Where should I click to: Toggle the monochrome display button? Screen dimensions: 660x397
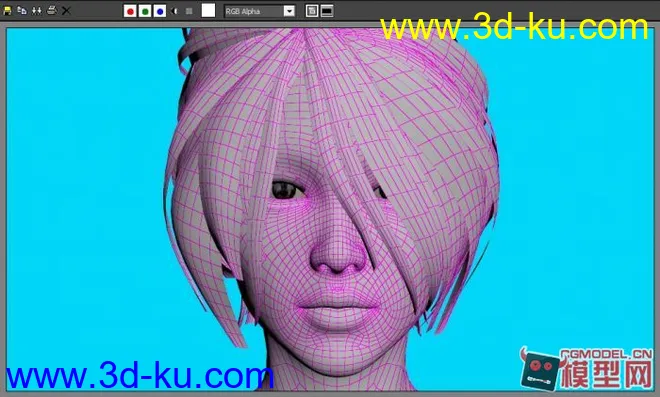tap(189, 11)
